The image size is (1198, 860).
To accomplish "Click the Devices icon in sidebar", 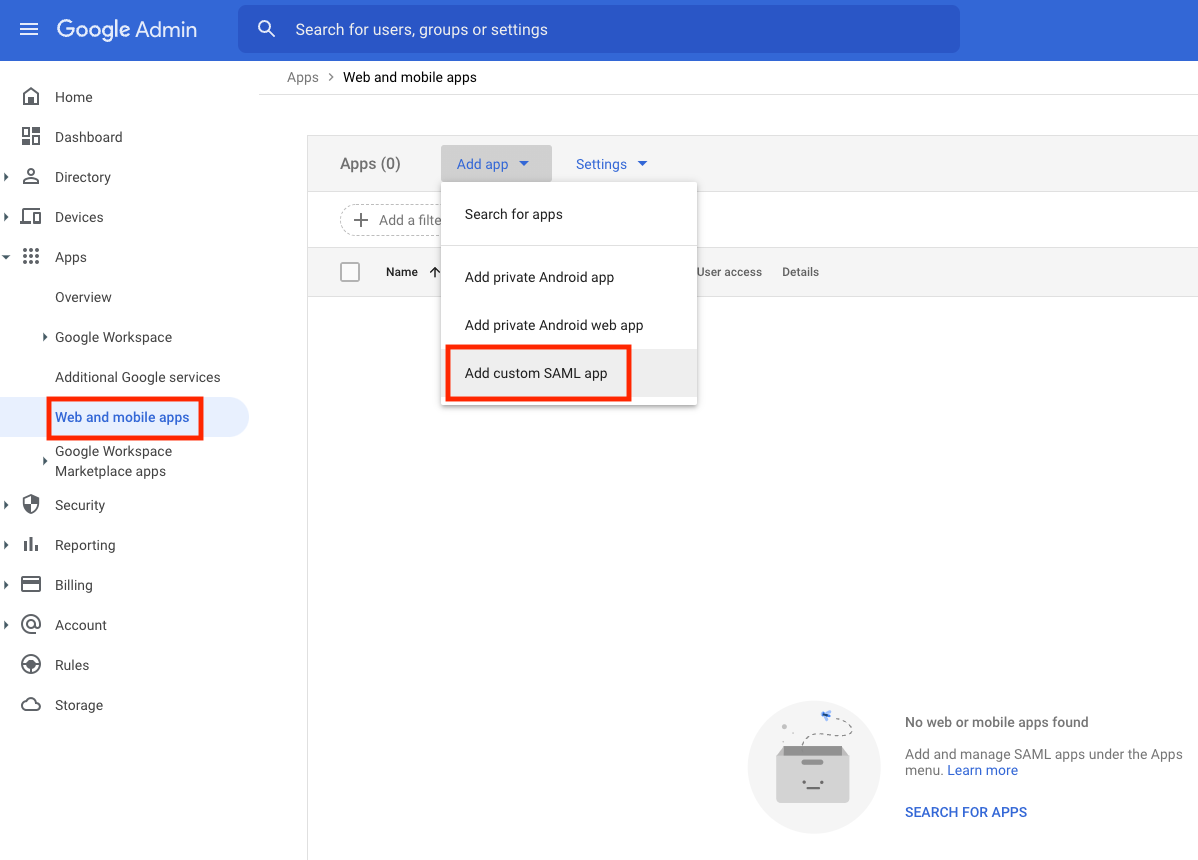I will [31, 216].
